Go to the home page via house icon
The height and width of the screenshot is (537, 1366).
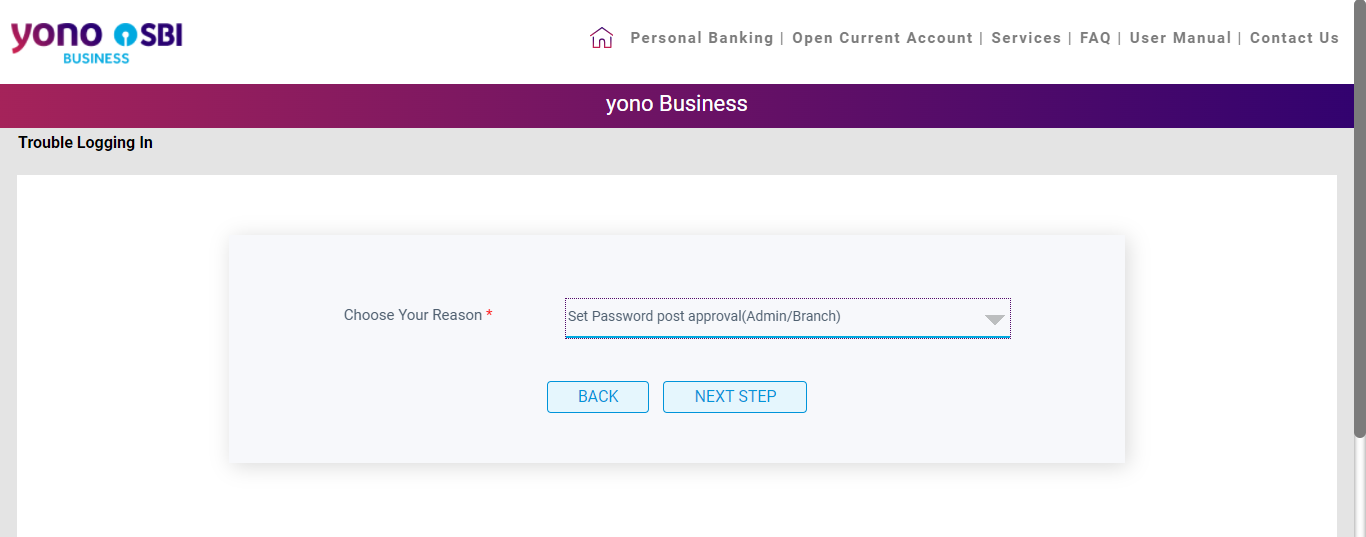pos(601,38)
